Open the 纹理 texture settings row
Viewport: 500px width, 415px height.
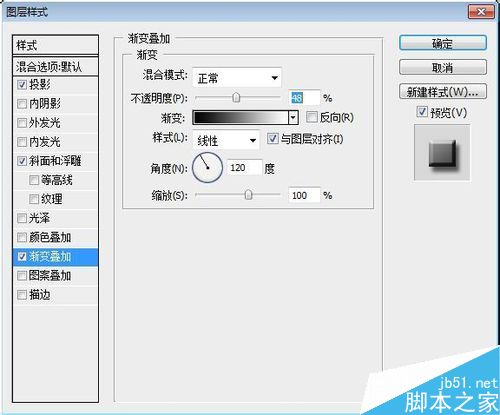tap(55, 199)
